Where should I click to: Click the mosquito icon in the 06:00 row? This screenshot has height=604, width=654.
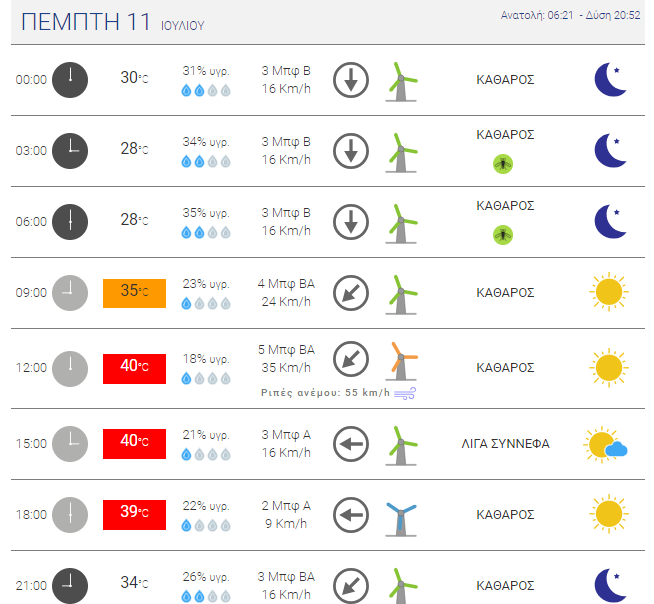pos(503,235)
